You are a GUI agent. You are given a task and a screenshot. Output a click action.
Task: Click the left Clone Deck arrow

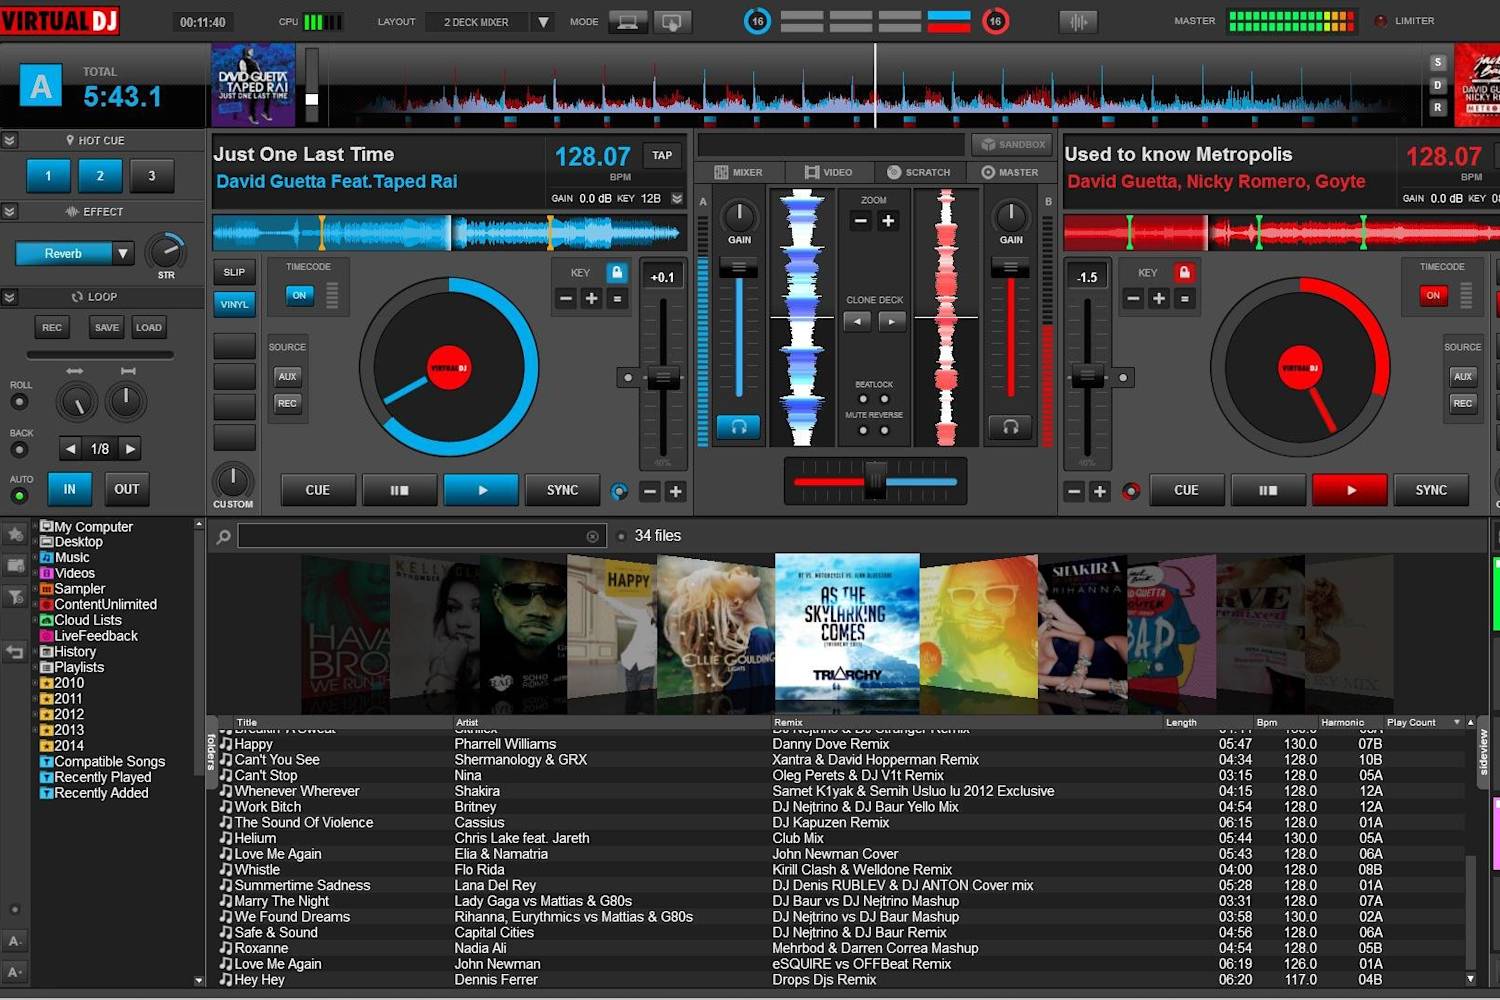856,320
